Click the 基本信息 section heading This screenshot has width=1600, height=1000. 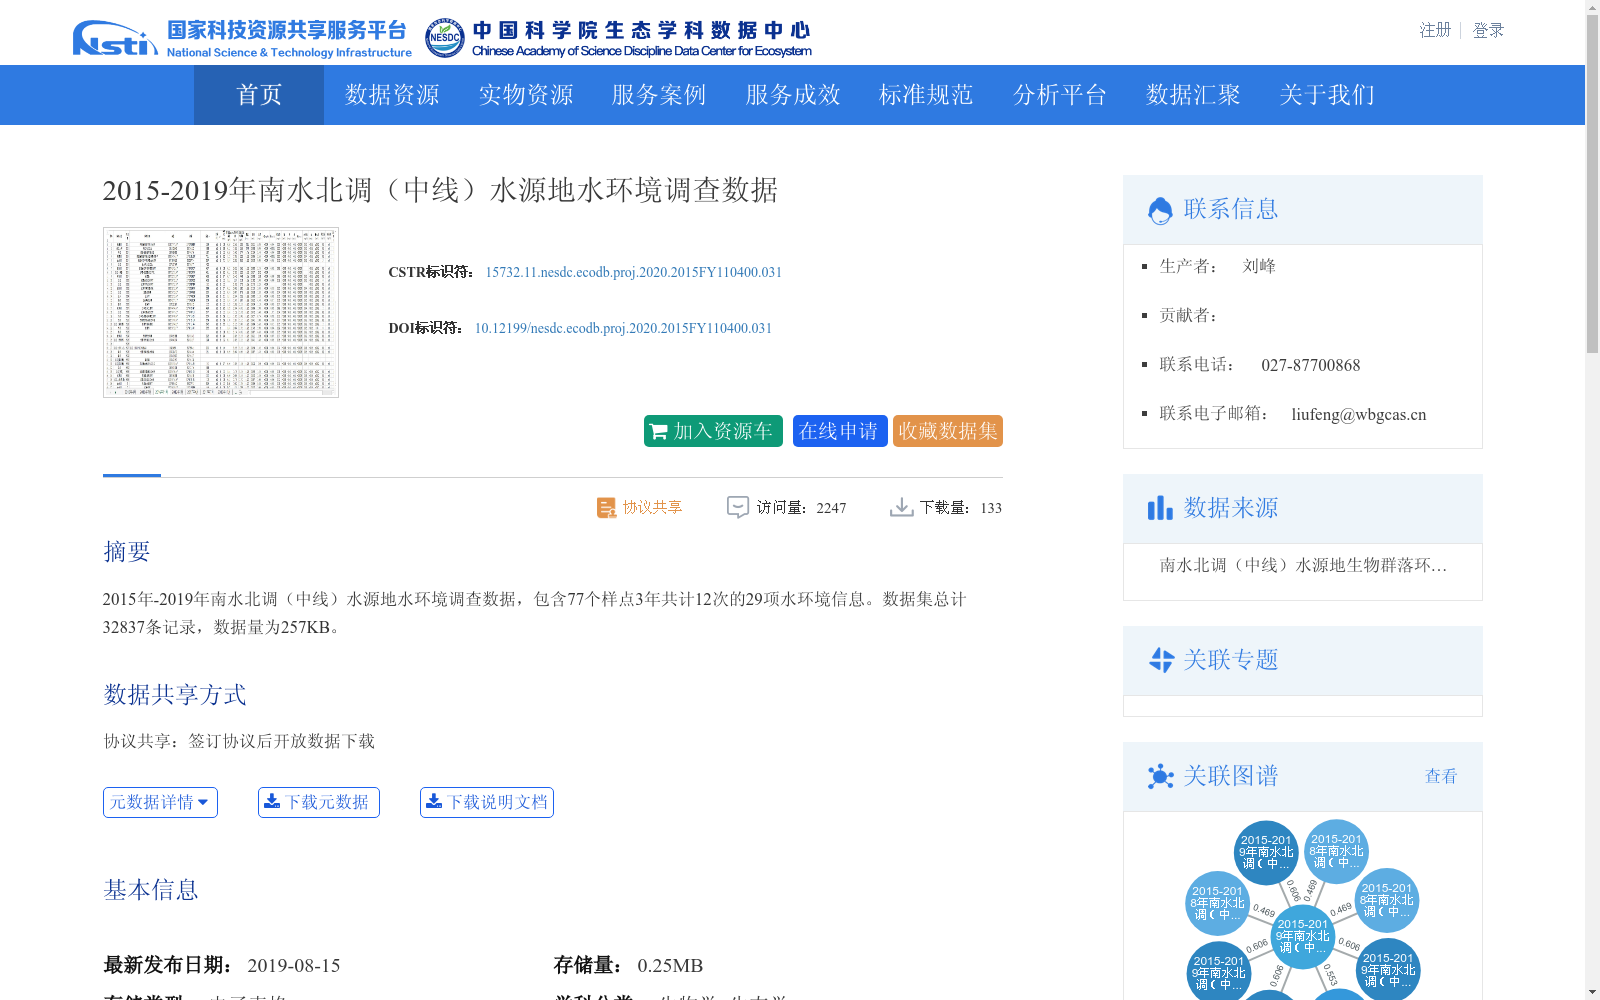point(151,889)
